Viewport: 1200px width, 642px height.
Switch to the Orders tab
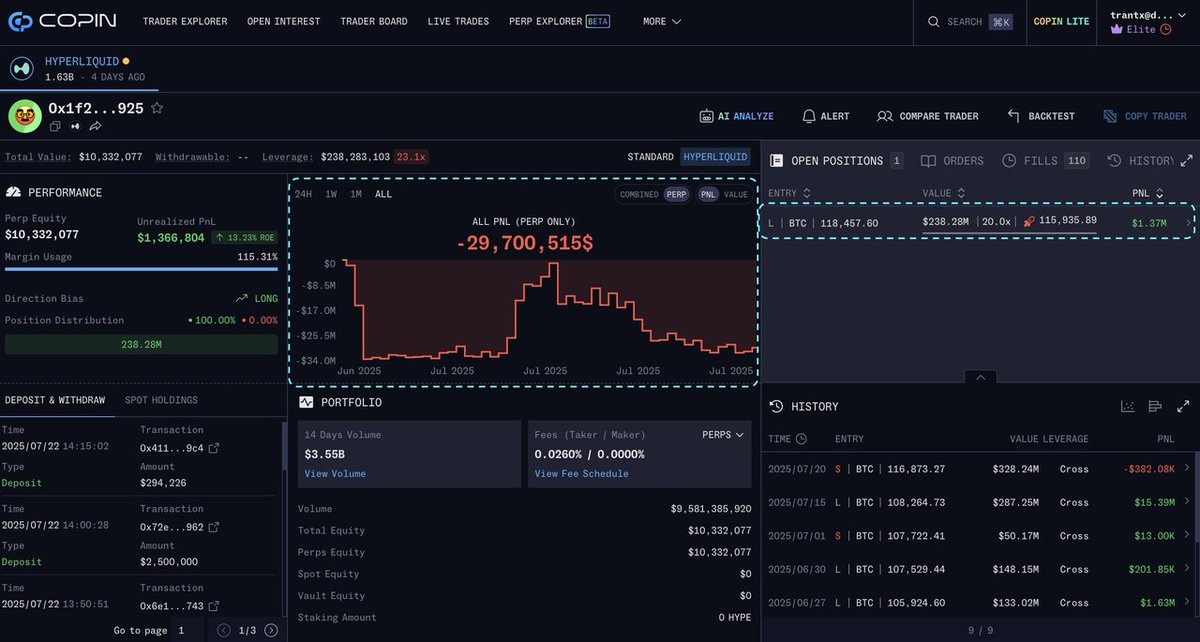coord(952,161)
